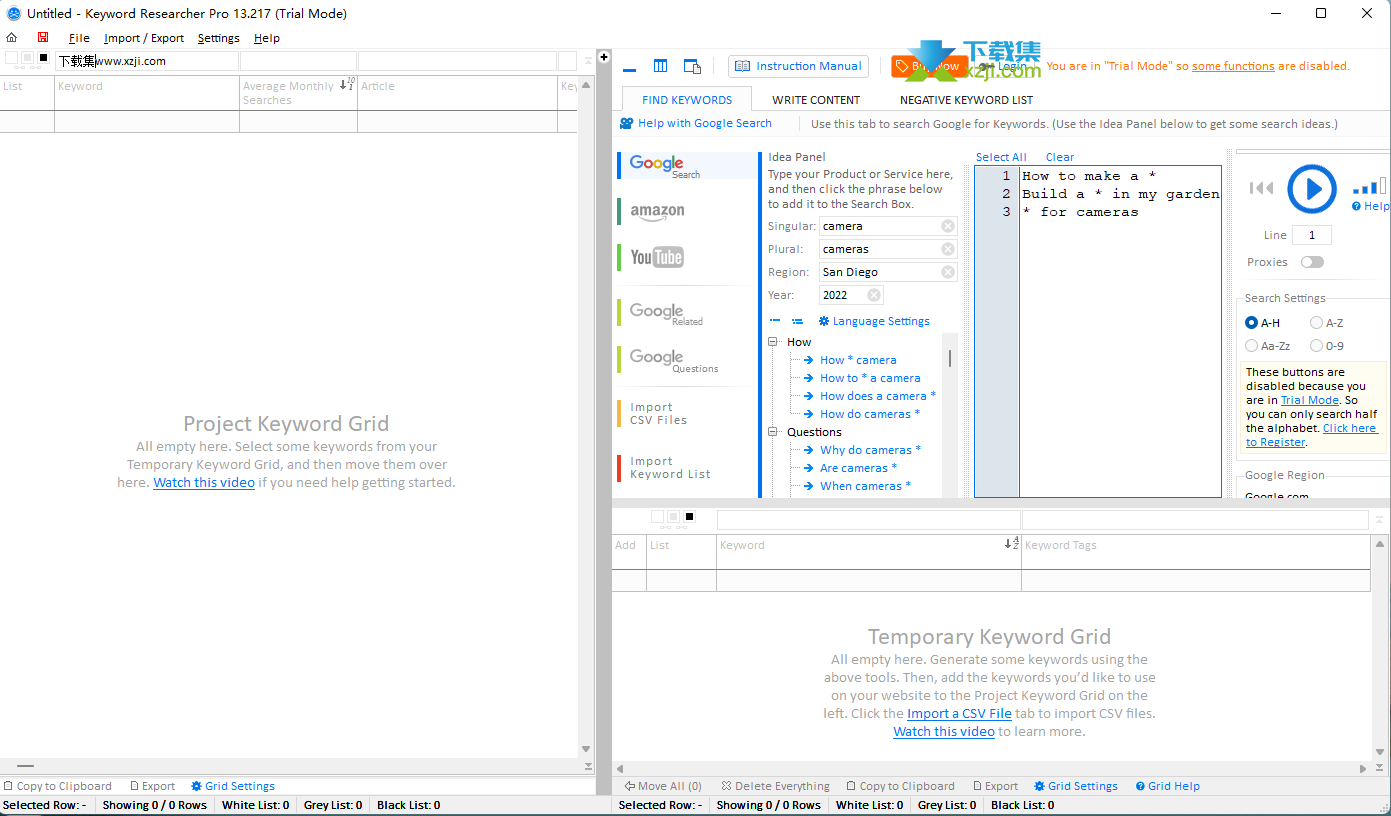The width and height of the screenshot is (1391, 816).
Task: Click the Line number input field
Action: pyautogui.click(x=1312, y=235)
